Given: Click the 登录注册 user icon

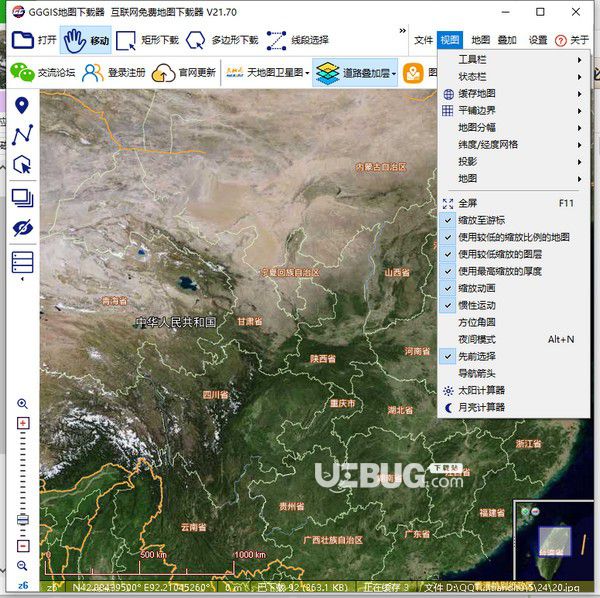Looking at the screenshot, I should (x=93, y=73).
